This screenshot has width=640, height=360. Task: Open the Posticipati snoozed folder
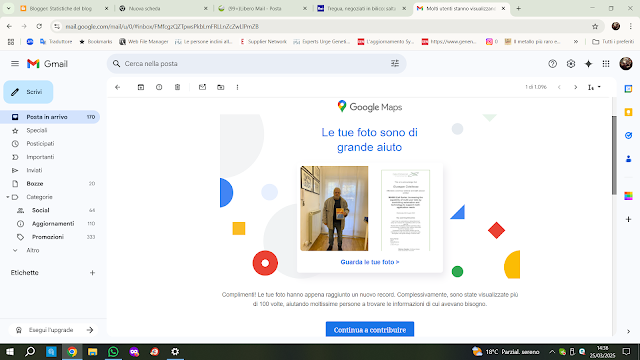(40, 144)
